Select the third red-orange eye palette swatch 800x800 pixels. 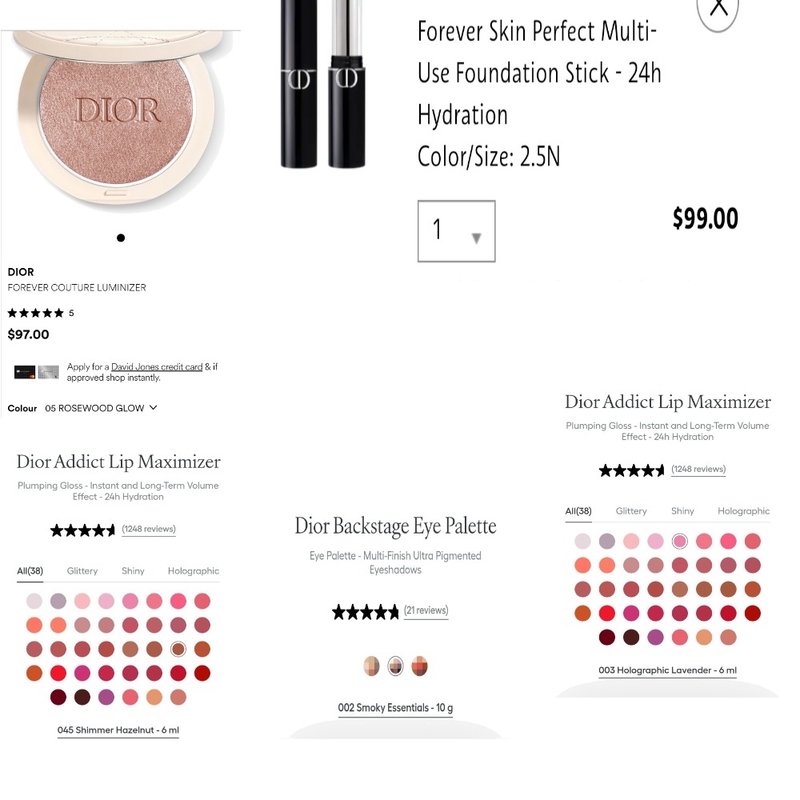419,666
